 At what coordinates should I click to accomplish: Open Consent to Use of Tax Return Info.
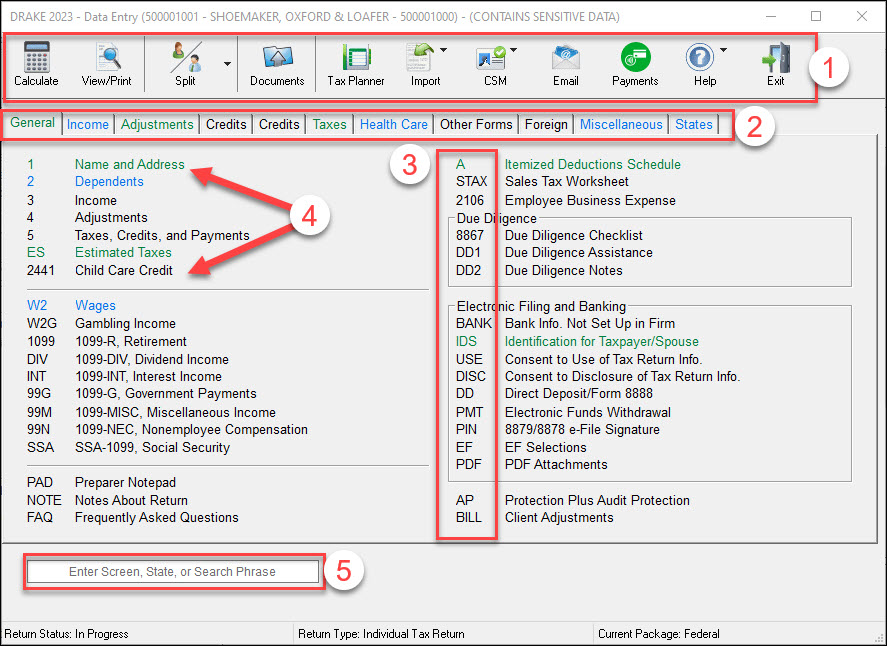coord(604,359)
